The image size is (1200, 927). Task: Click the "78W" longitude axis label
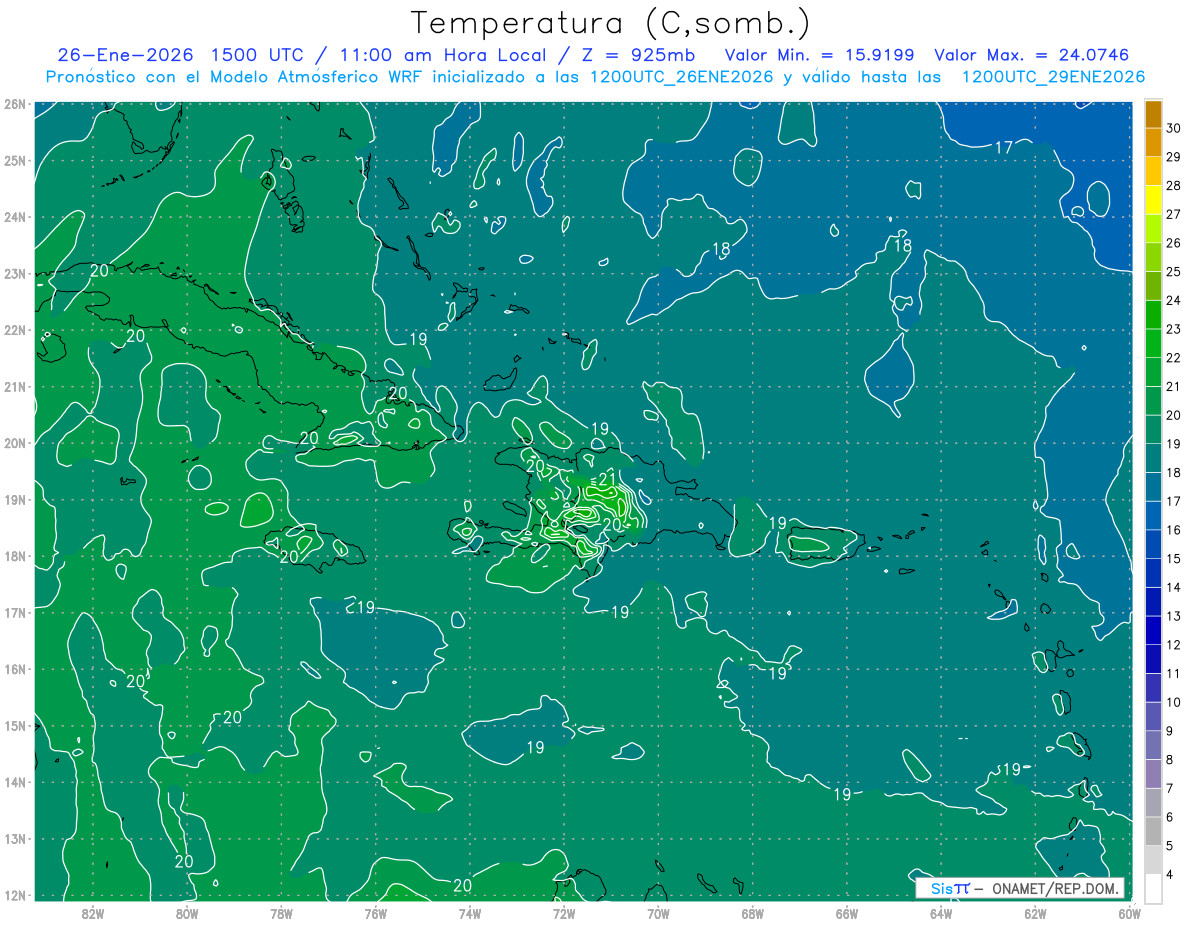coord(281,913)
